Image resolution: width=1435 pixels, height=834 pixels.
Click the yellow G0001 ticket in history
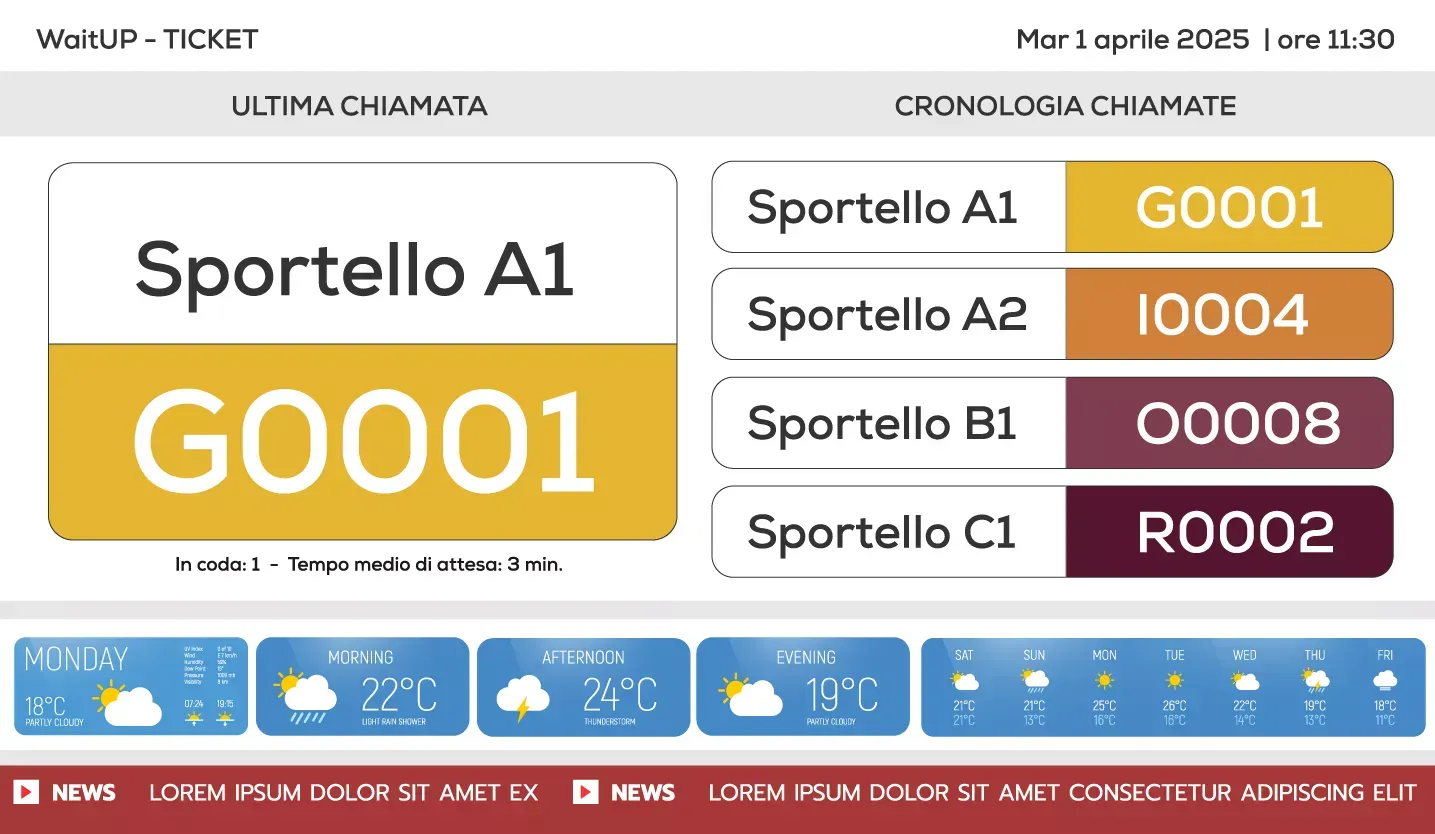1229,207
